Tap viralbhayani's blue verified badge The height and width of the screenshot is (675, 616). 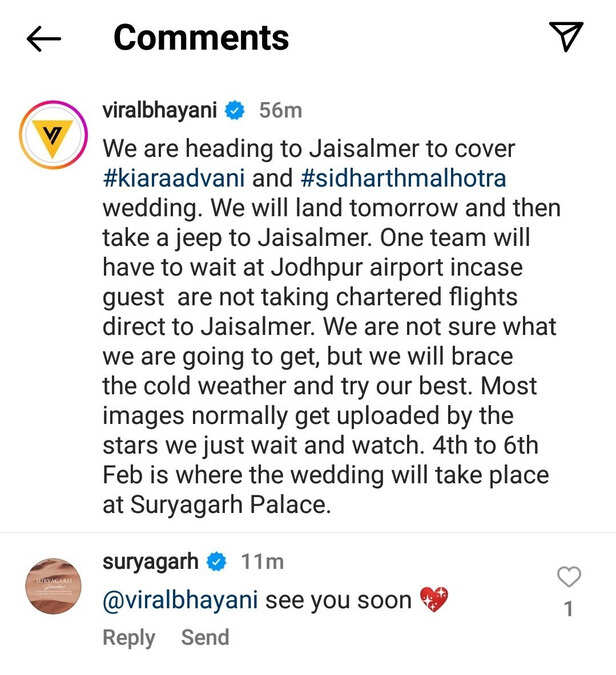(235, 110)
